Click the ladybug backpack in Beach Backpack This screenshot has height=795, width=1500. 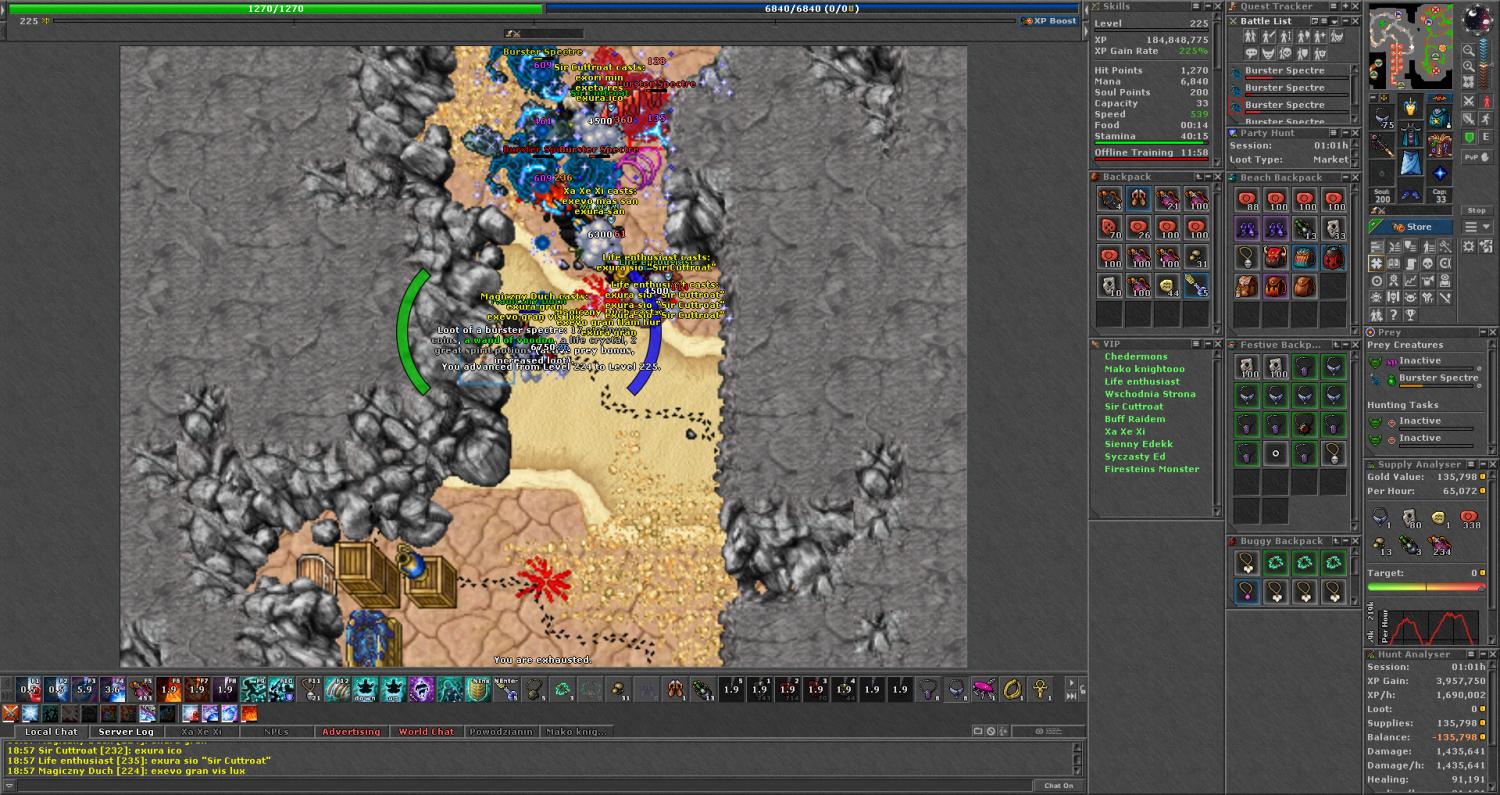point(1334,257)
